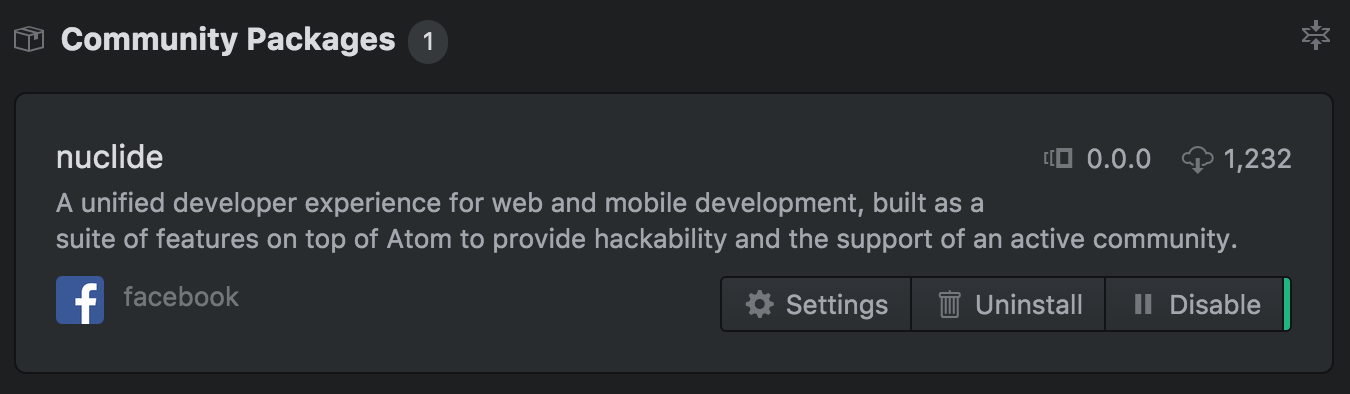Screen dimensions: 1350x394
Task: Open the Settings button for nuclide
Action: (816, 304)
